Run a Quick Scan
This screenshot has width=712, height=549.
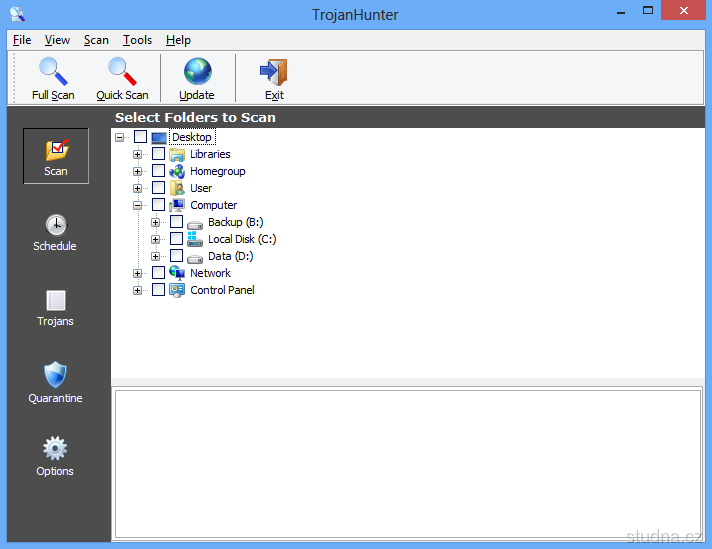coord(122,78)
